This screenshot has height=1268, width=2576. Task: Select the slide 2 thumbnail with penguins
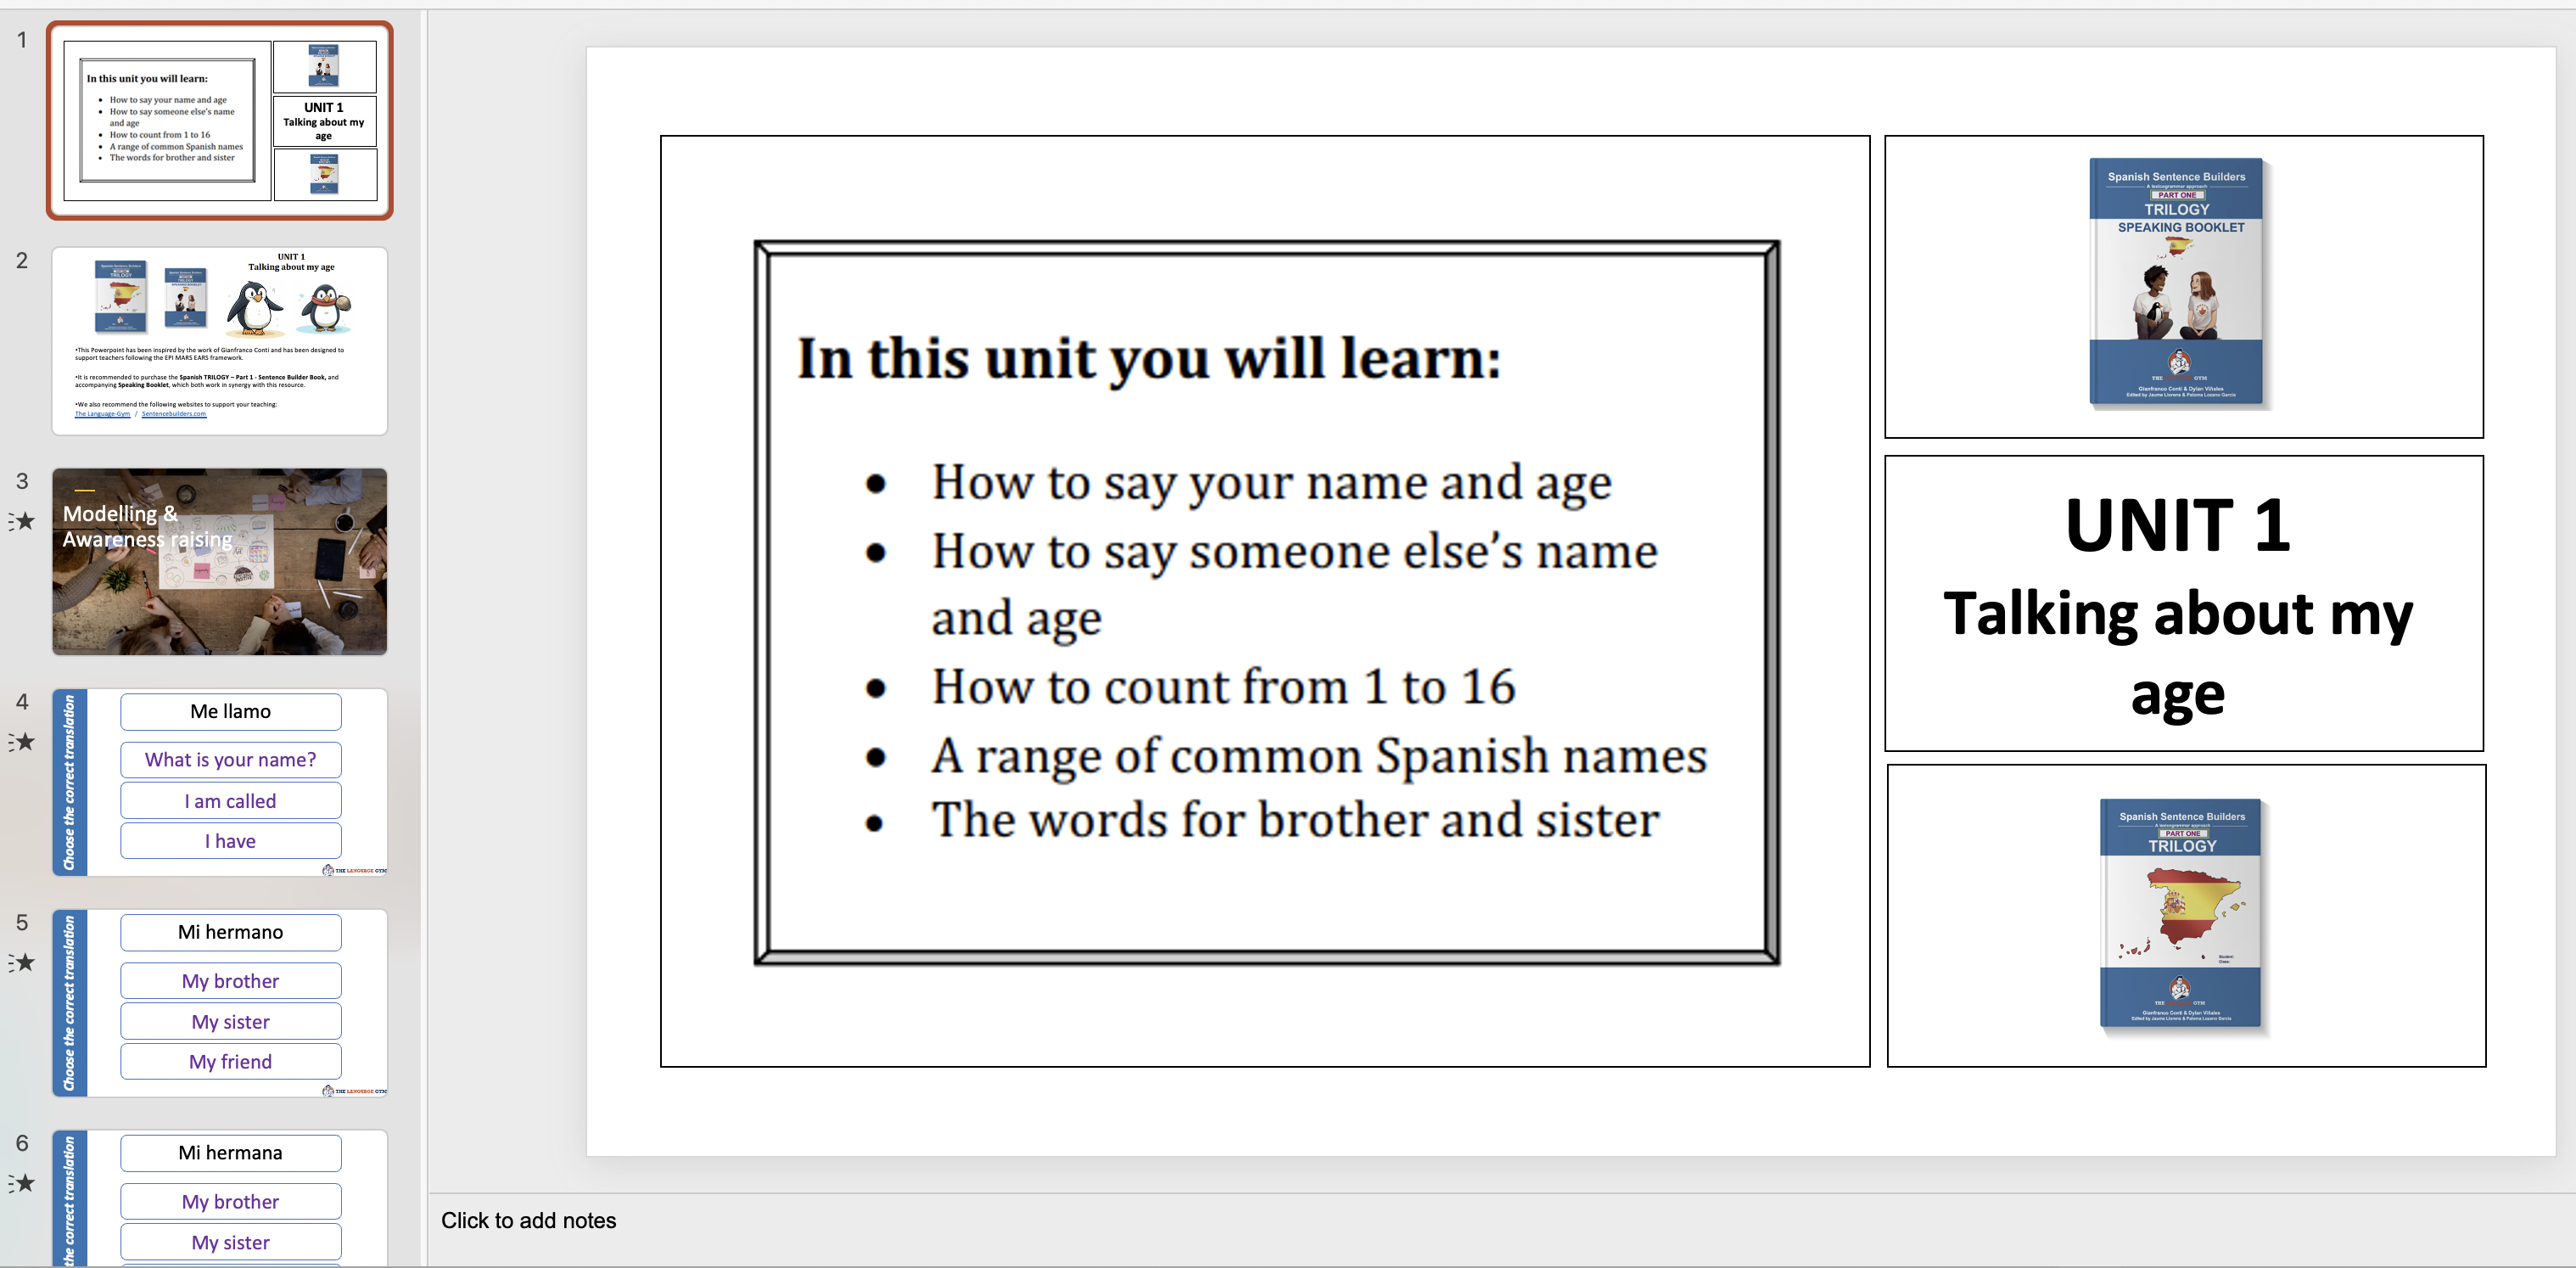219,340
